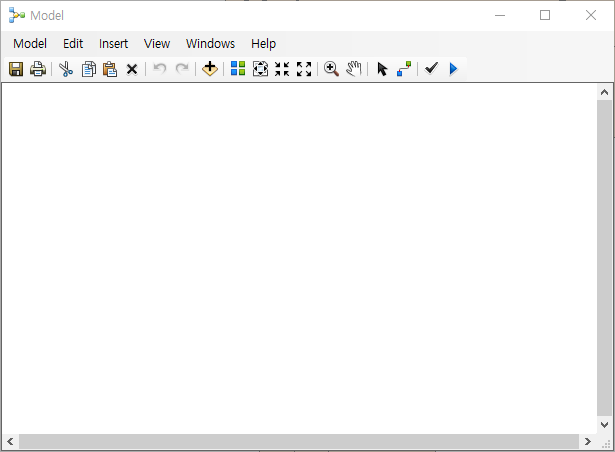Add data or tool with plus icon

[x=210, y=69]
